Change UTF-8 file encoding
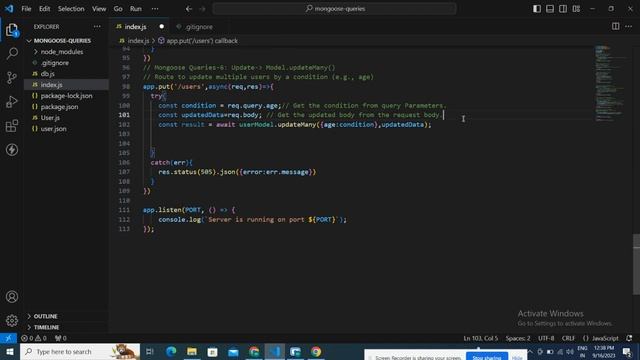The image size is (640, 360). click(x=546, y=338)
